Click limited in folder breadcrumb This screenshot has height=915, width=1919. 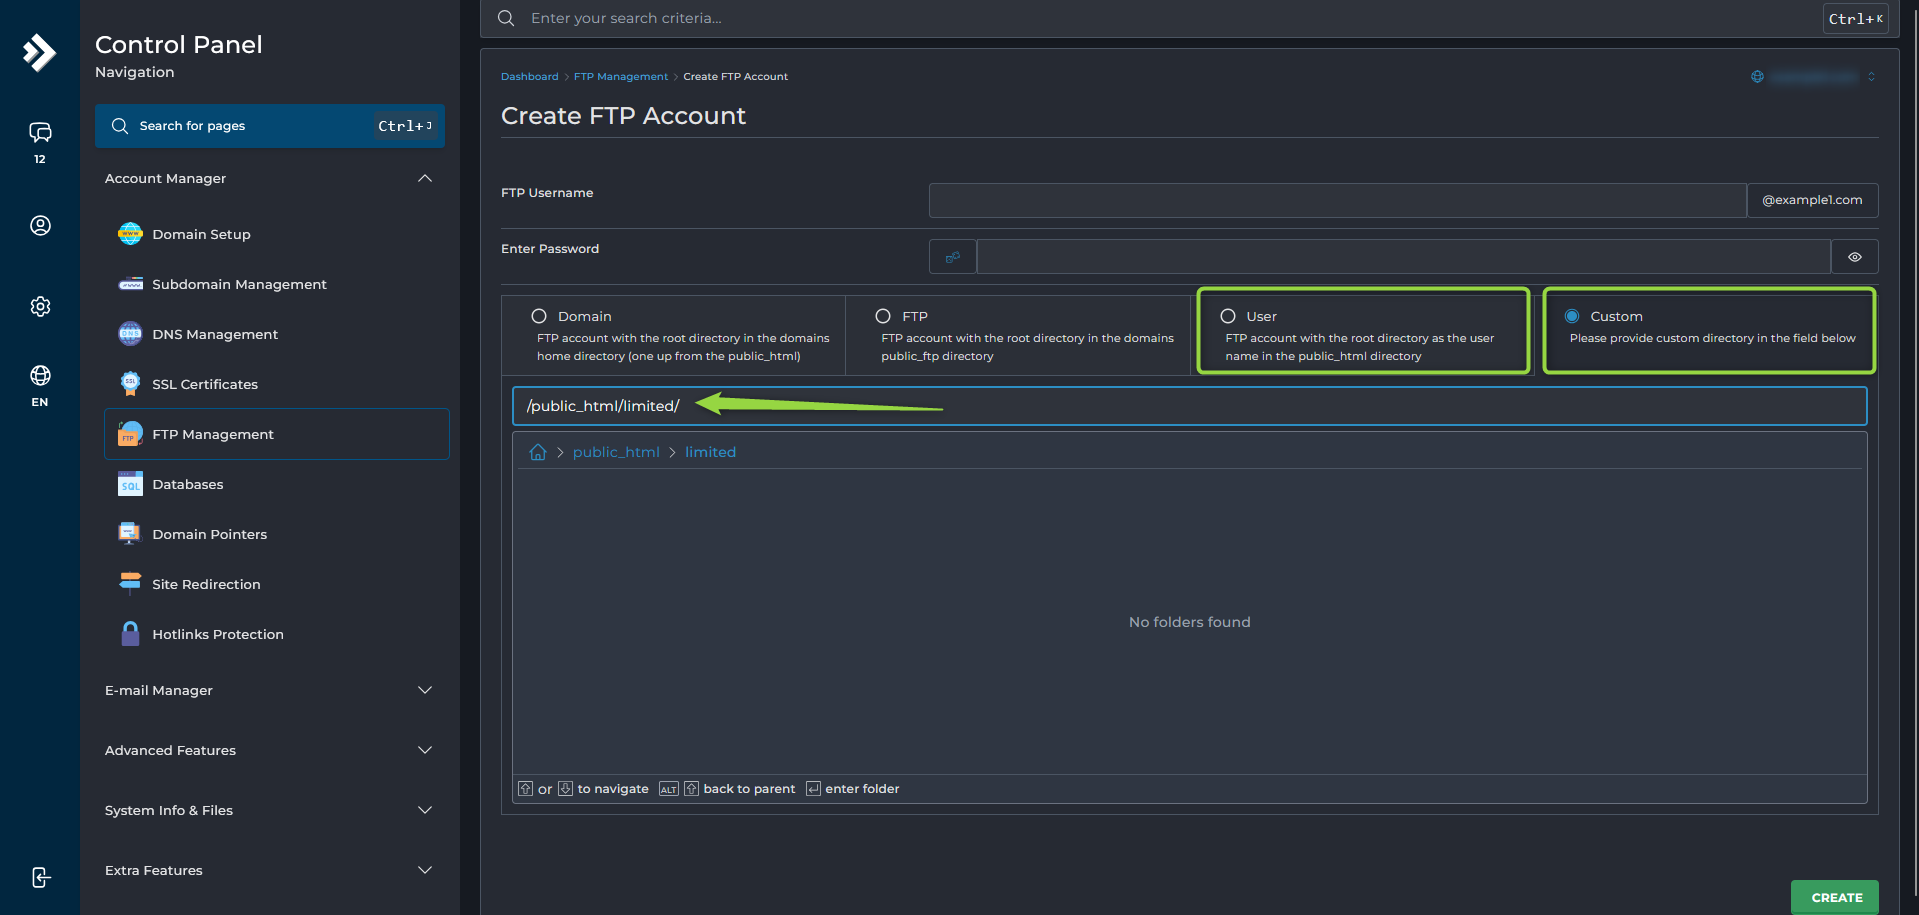[710, 452]
